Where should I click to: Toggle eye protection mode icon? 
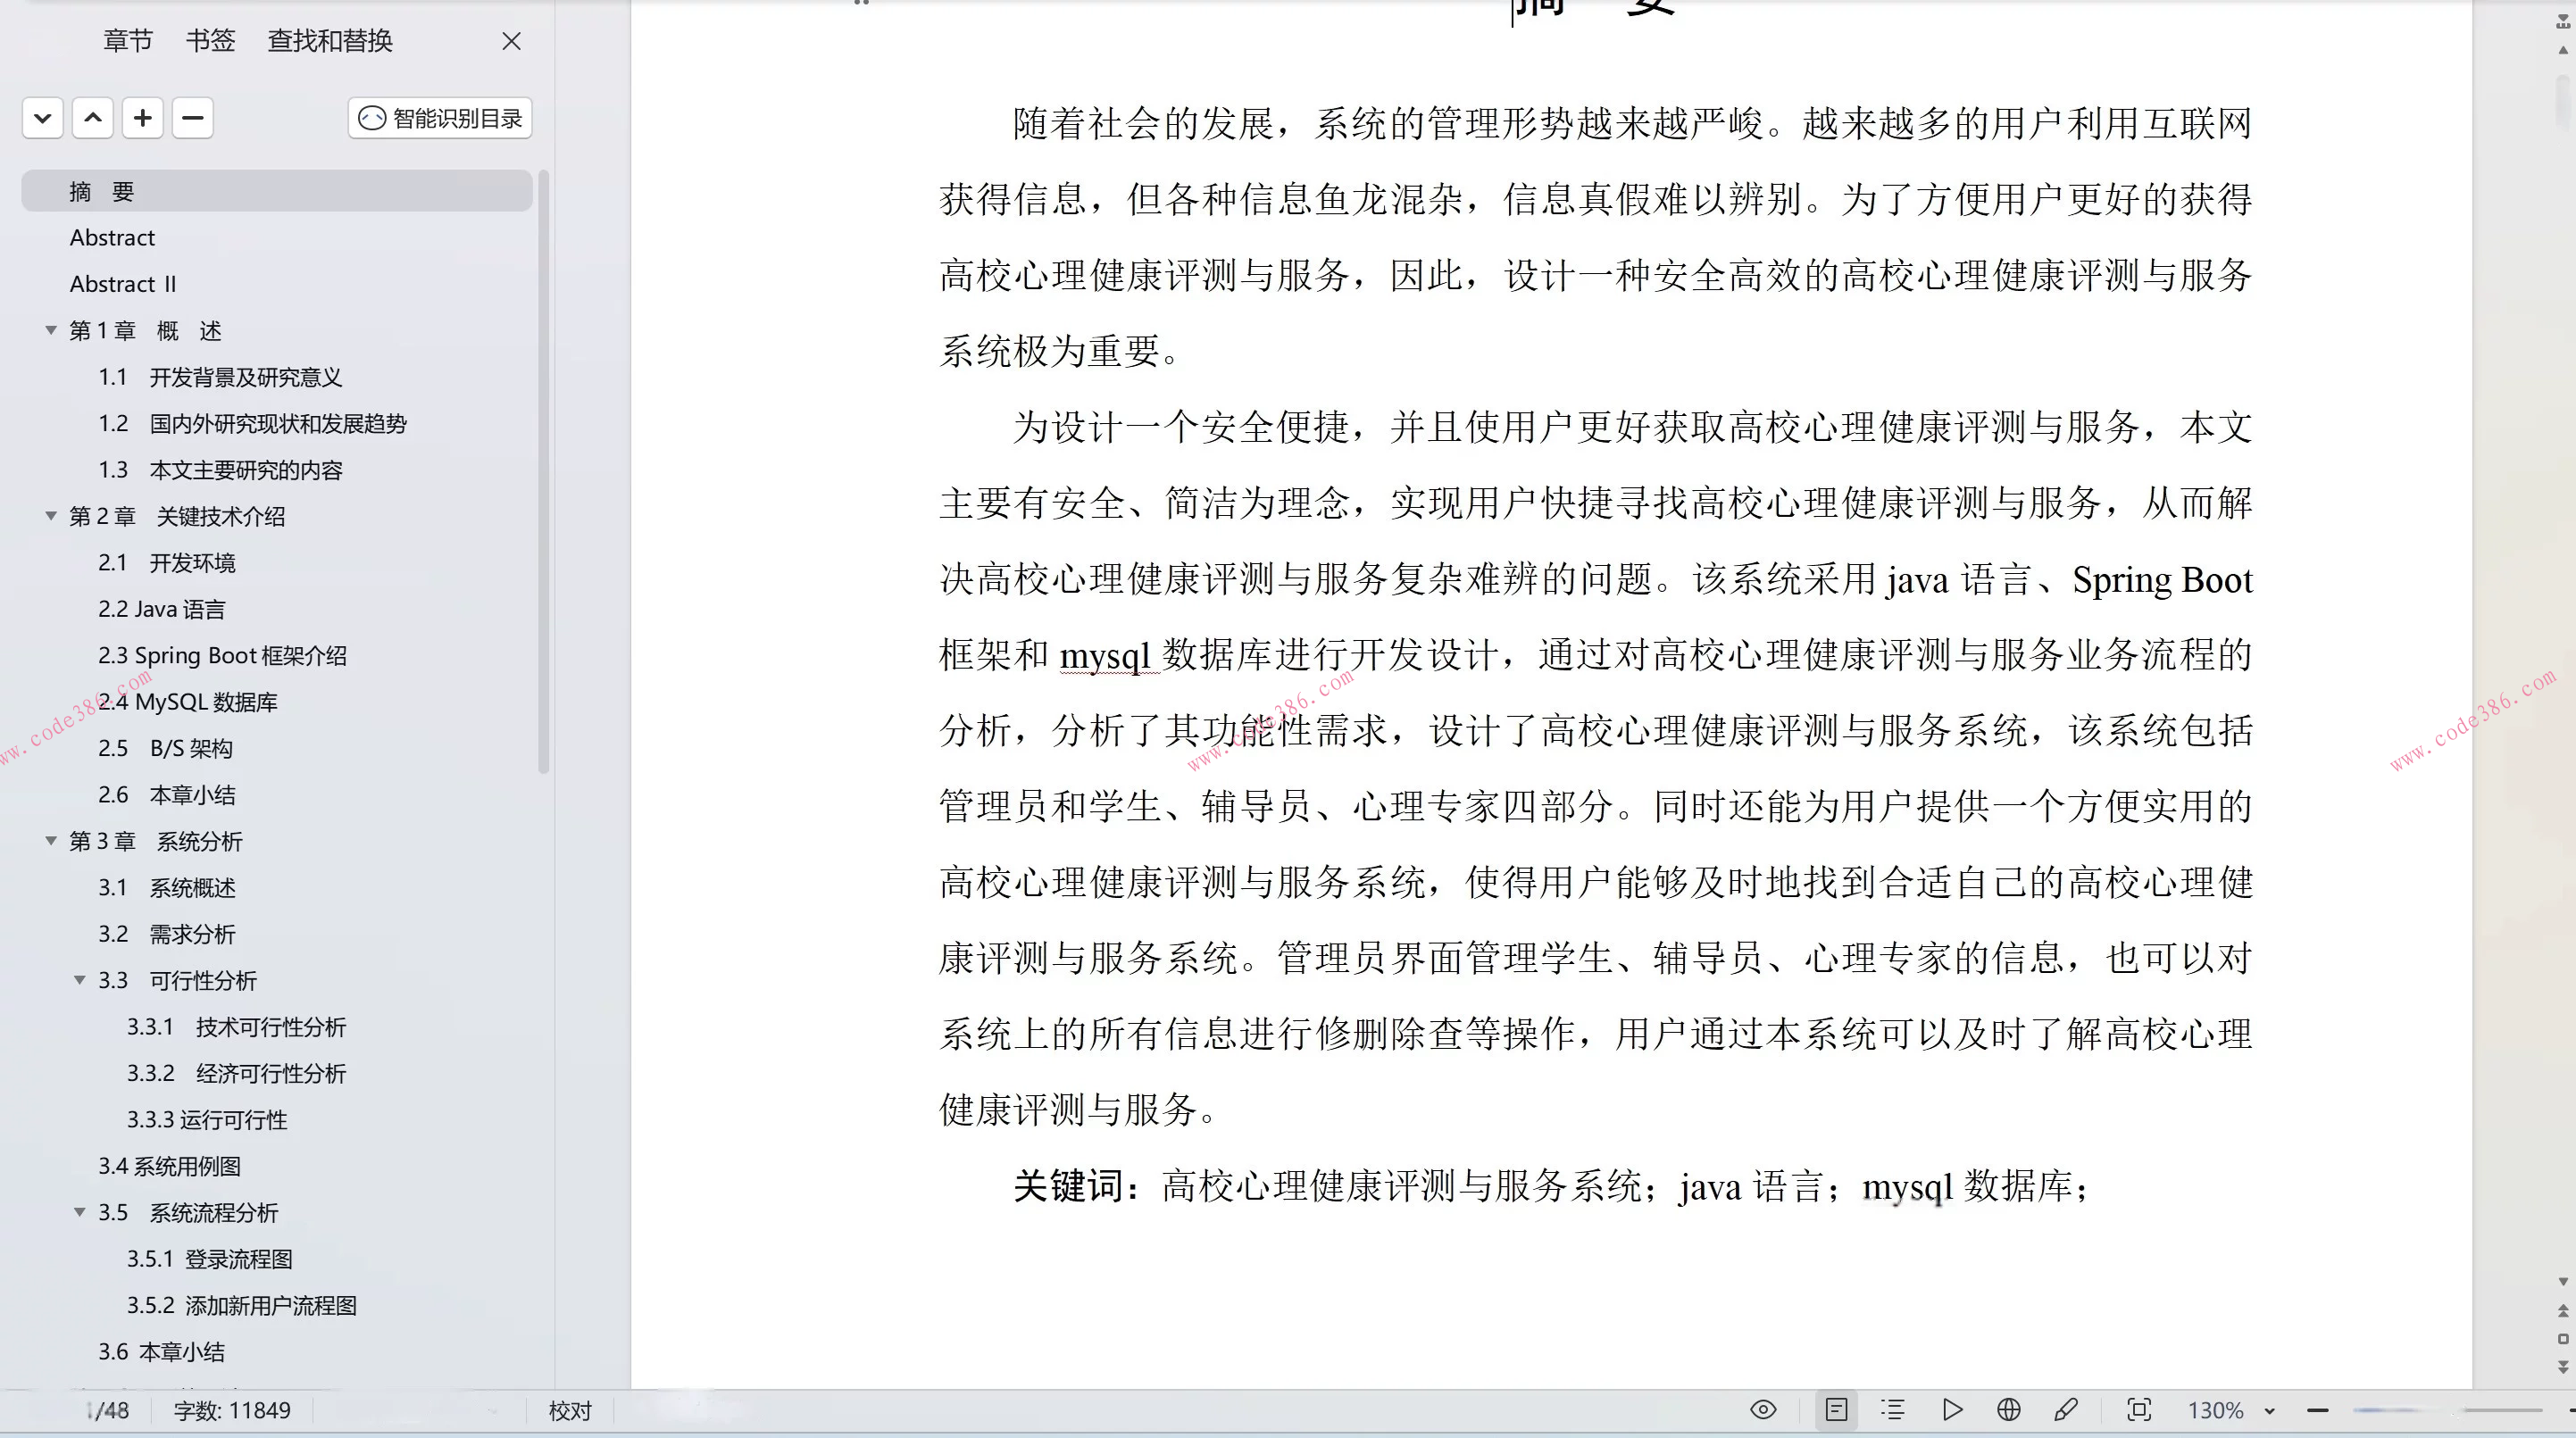(x=1763, y=1410)
